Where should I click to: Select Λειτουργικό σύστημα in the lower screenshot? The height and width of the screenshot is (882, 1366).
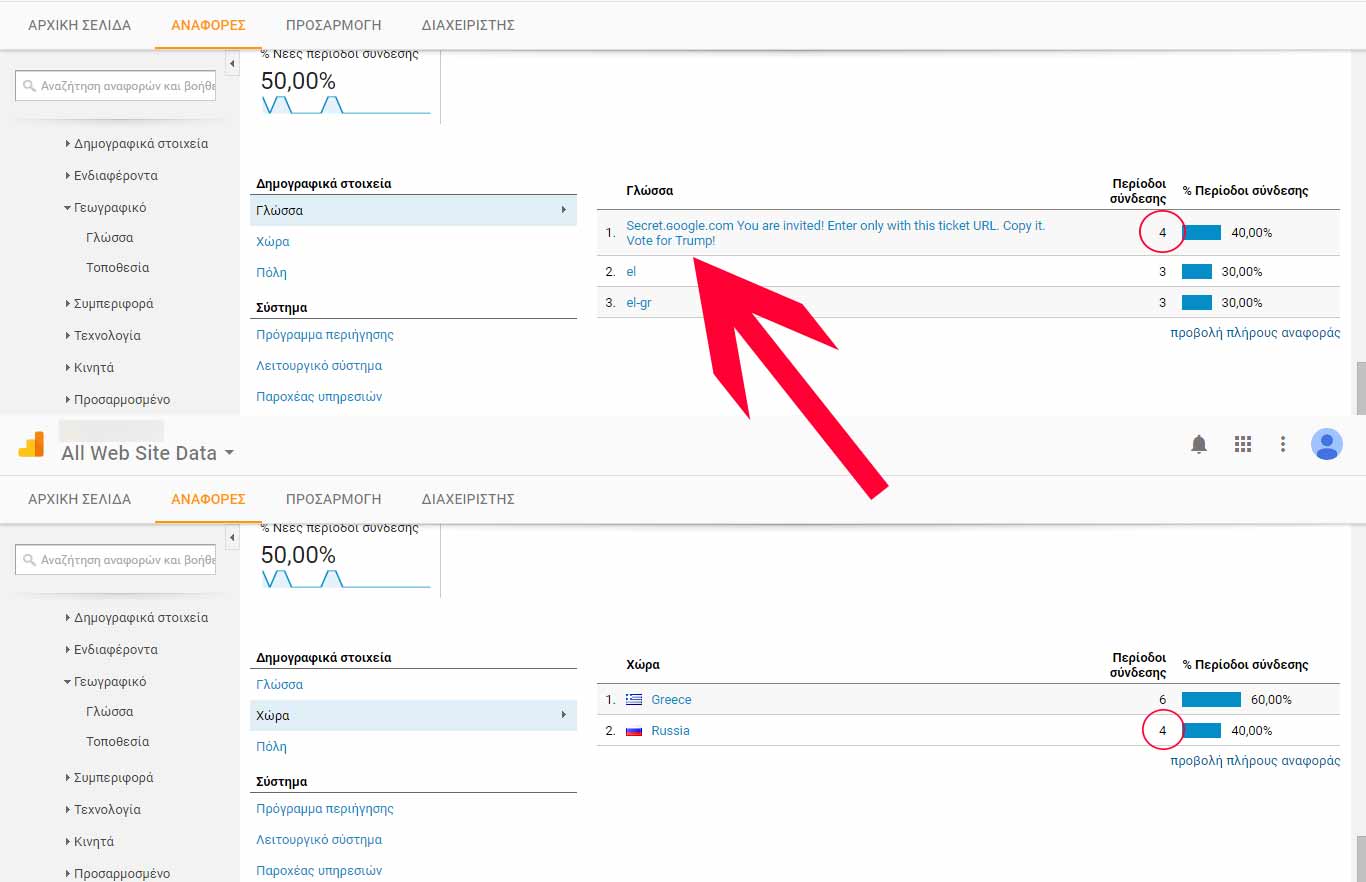pos(319,840)
